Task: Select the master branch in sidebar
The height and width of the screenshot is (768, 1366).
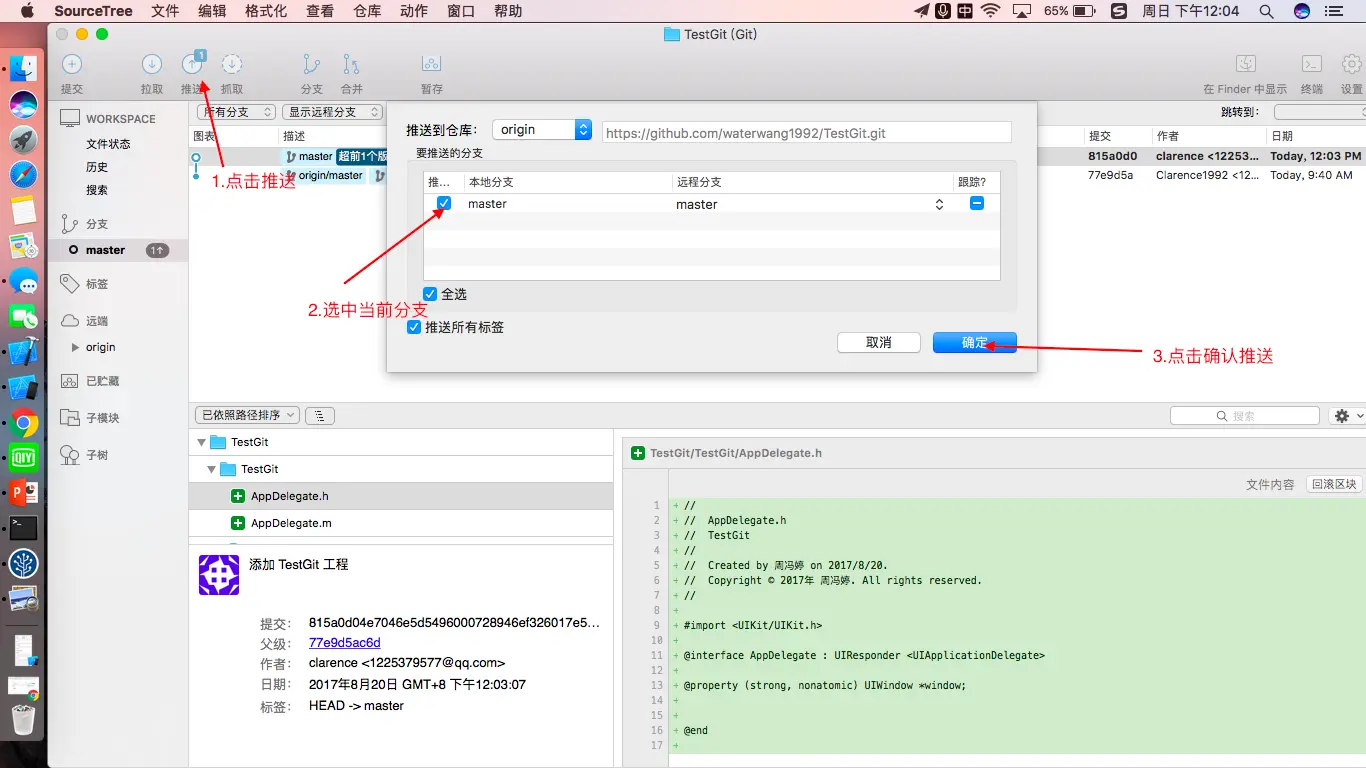Action: tap(118, 250)
